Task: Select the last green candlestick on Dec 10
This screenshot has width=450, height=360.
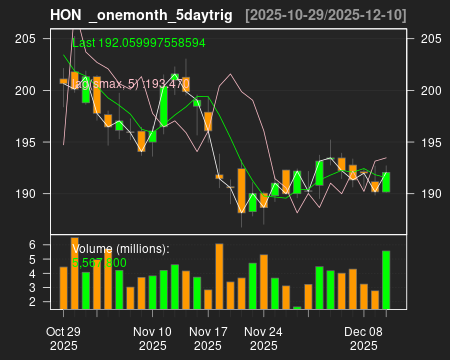Action: (386, 182)
